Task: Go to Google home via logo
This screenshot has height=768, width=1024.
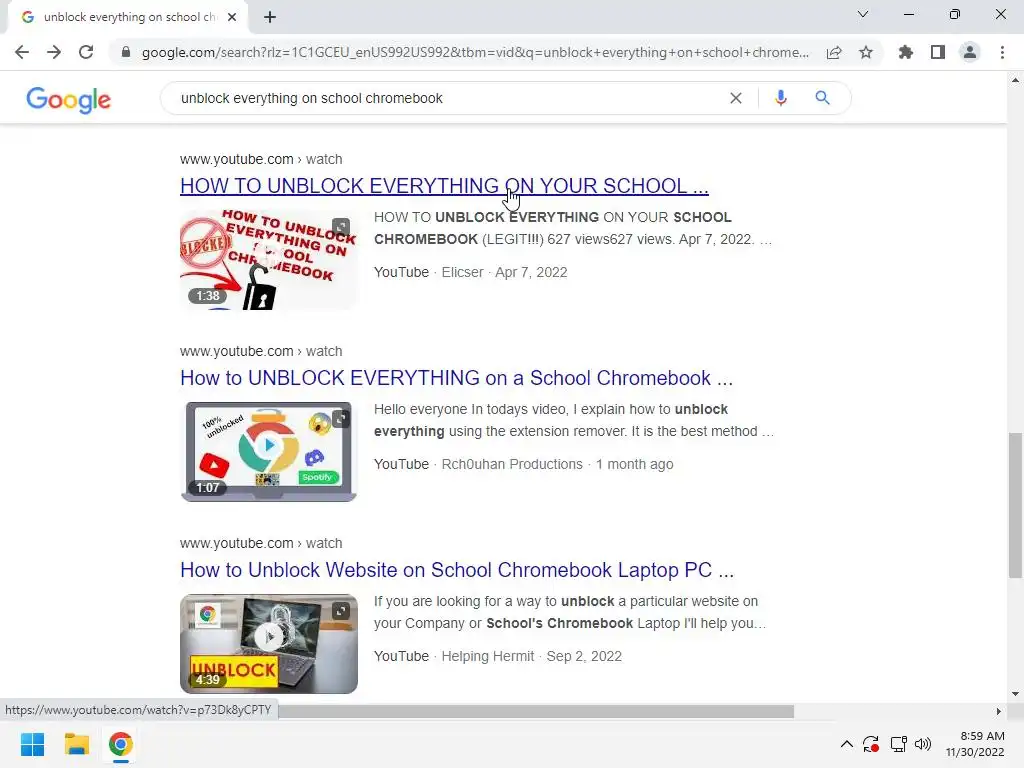Action: pyautogui.click(x=69, y=99)
